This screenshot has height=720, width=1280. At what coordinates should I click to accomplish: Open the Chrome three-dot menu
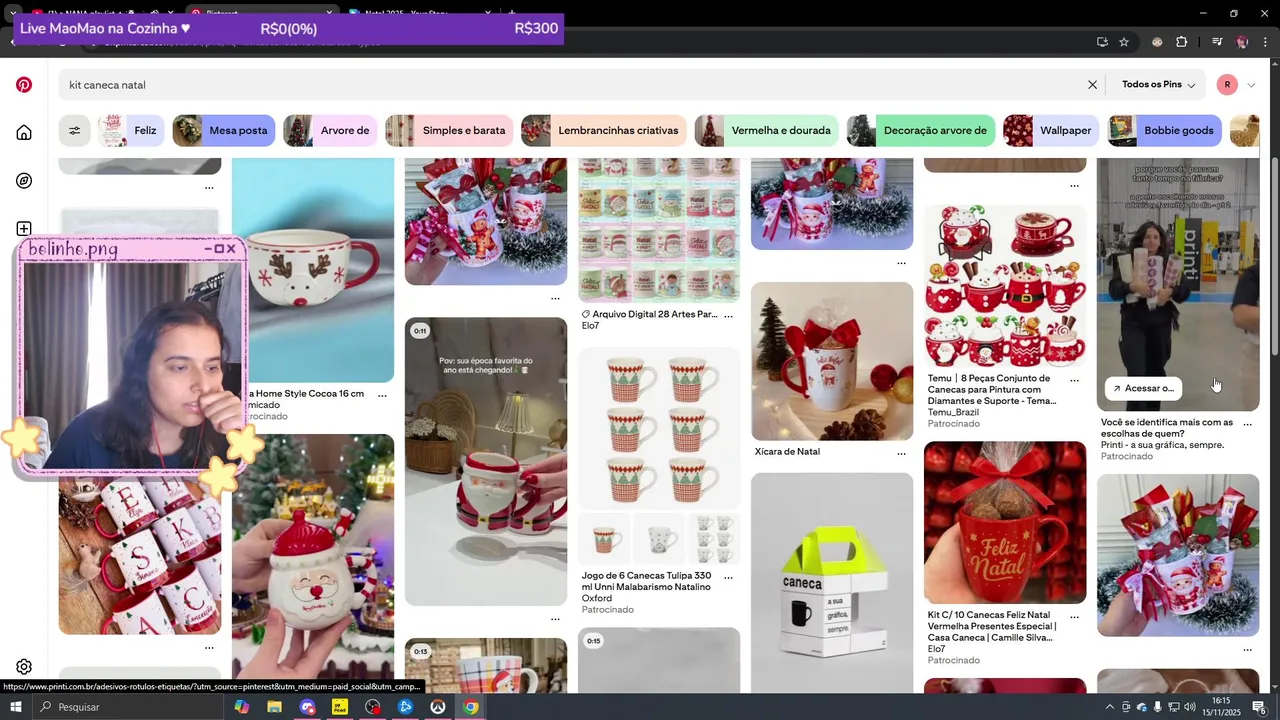point(1265,42)
